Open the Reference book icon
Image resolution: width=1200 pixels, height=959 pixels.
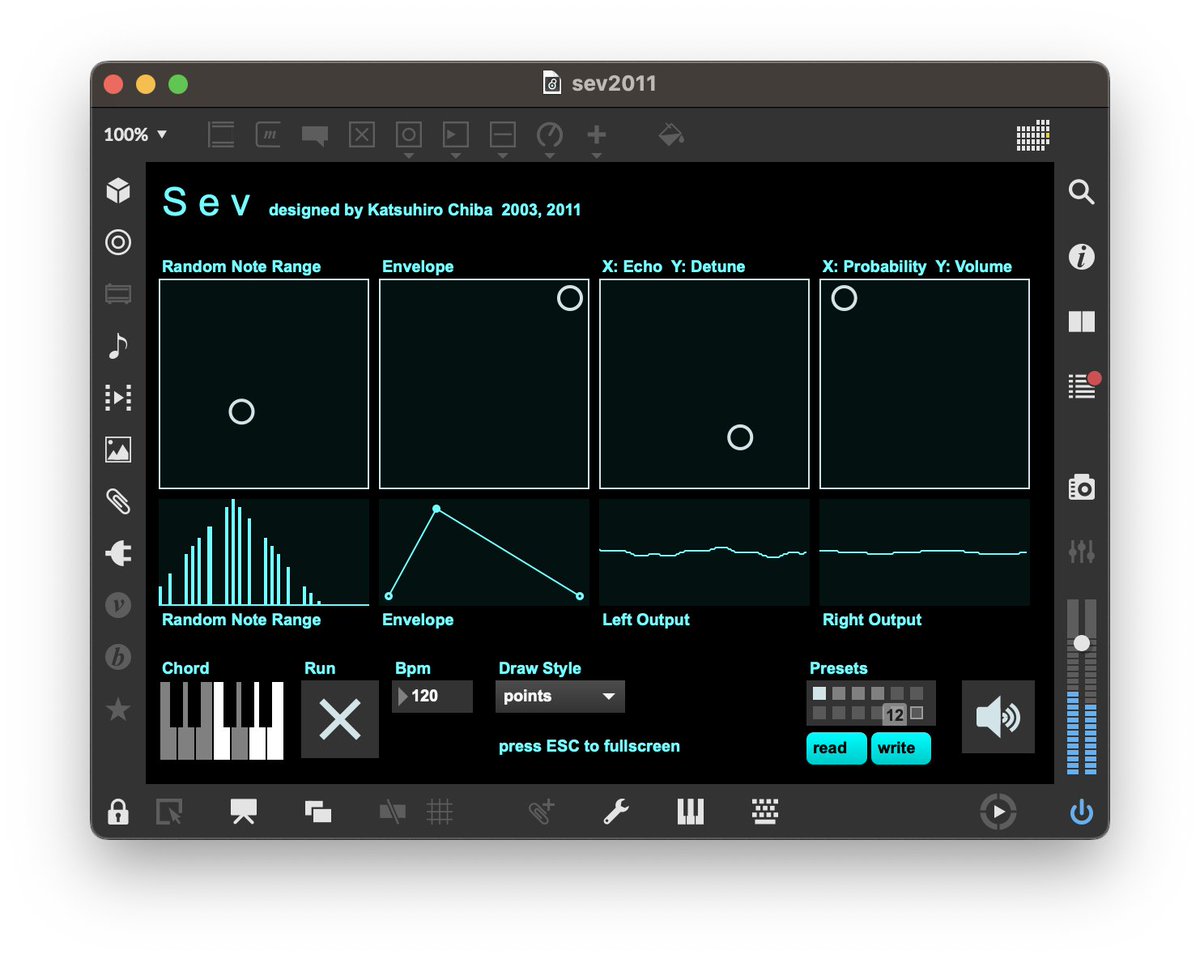tap(1081, 321)
